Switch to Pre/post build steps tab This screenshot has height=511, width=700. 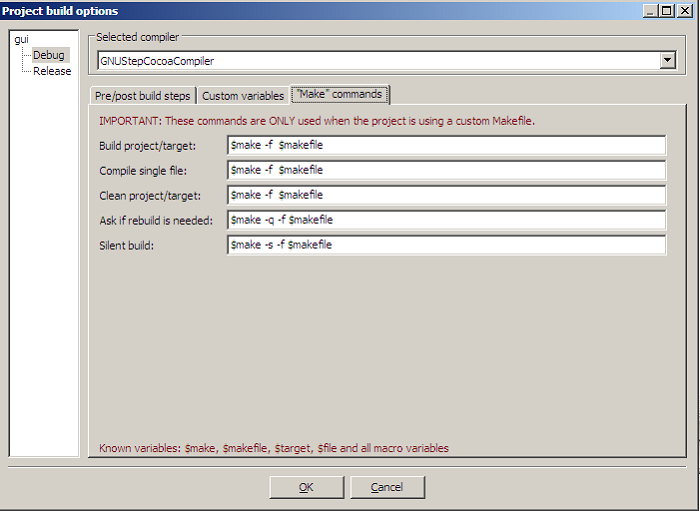(x=143, y=96)
